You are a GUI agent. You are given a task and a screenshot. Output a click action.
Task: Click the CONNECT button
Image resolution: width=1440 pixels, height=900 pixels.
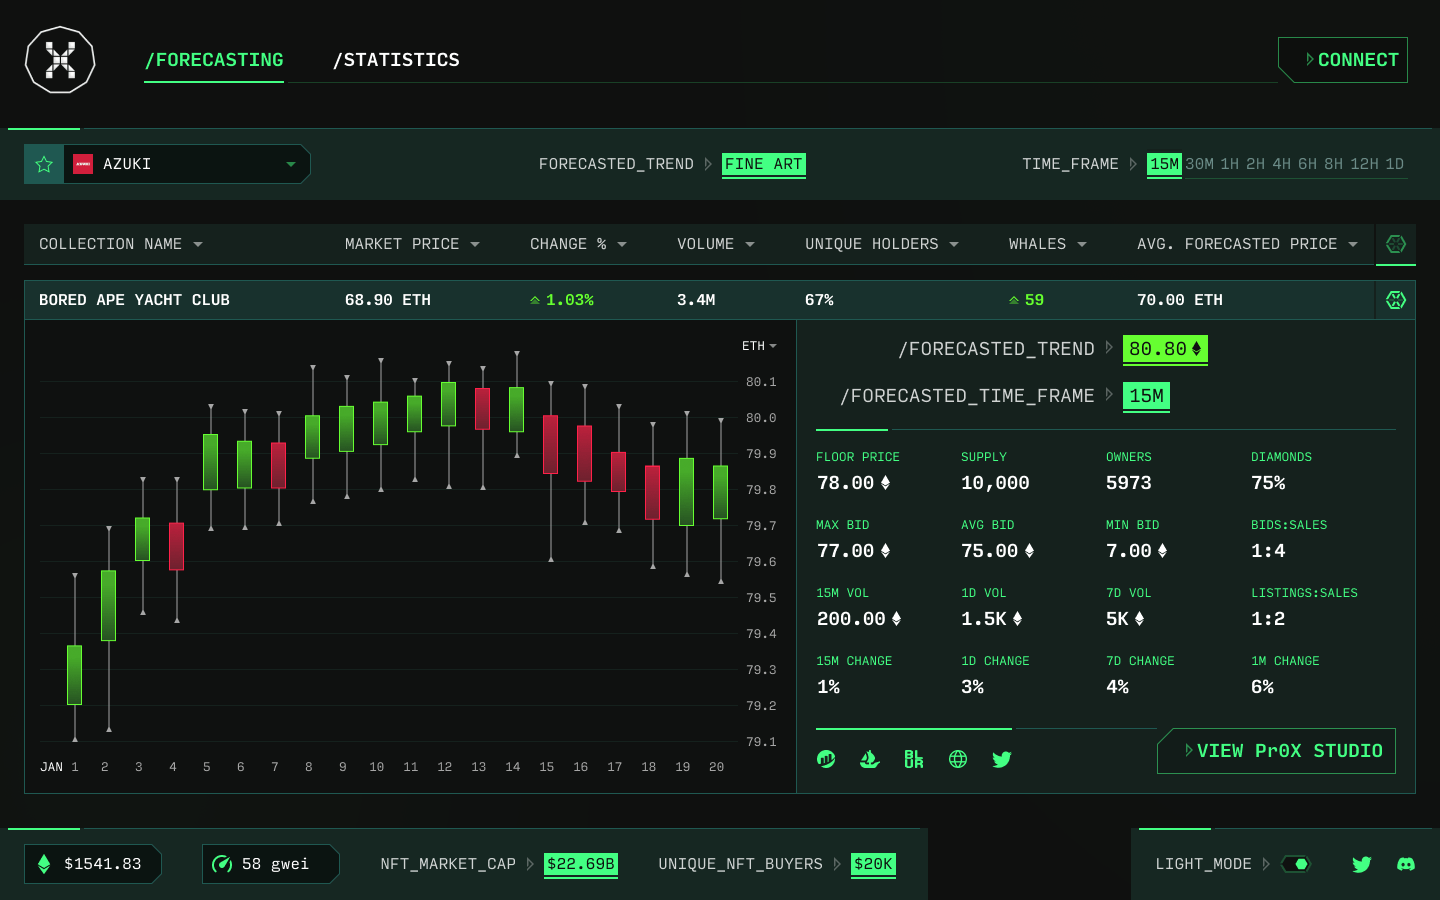(1342, 59)
